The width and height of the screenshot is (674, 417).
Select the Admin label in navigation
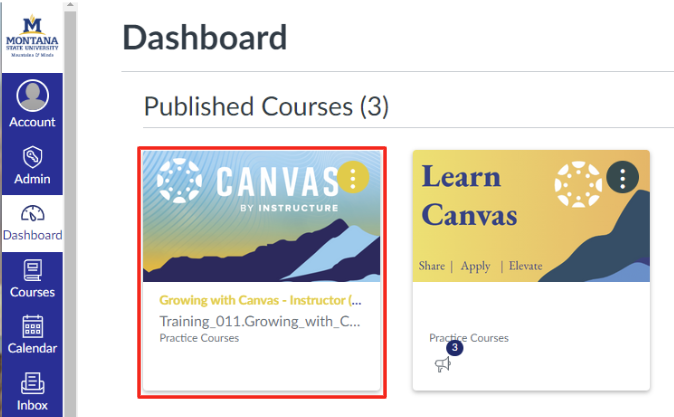pos(32,179)
